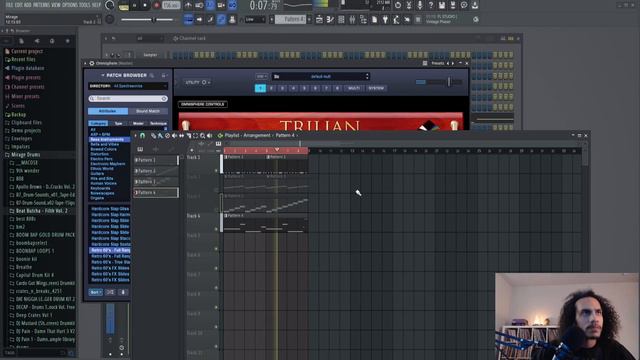
Task: Toggle the blue link/multilink icon in toolbar
Action: tap(221, 20)
